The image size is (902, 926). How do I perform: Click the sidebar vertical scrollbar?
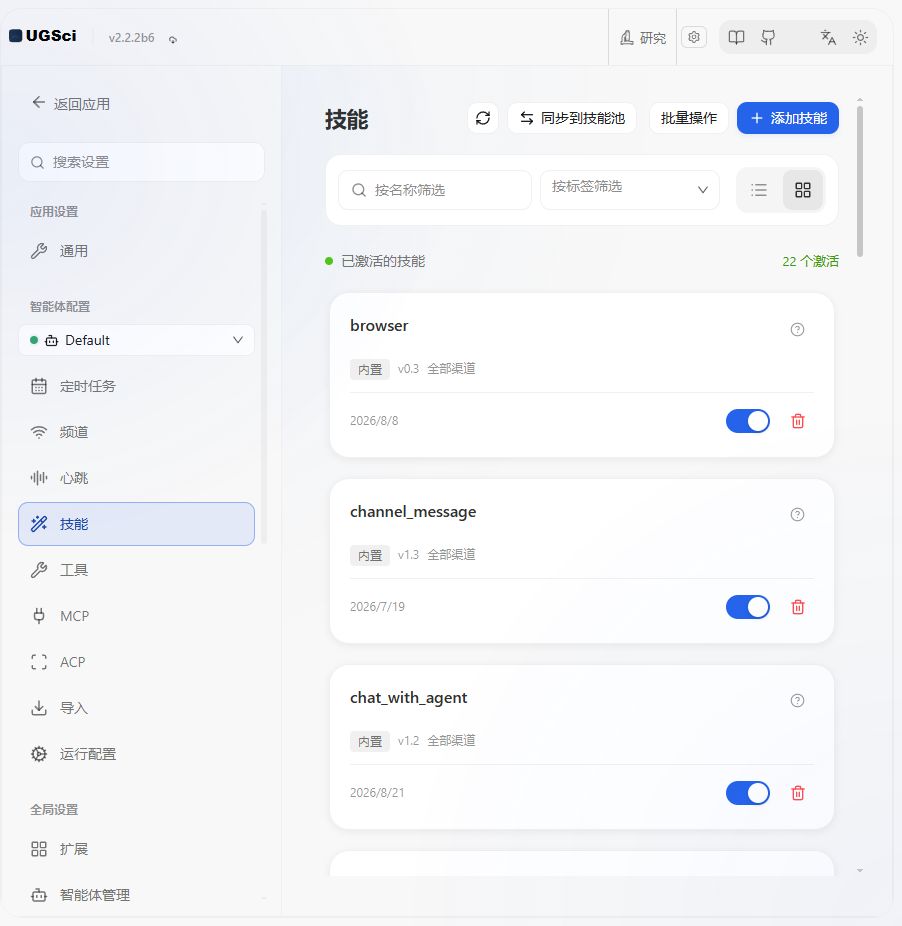coord(263,375)
